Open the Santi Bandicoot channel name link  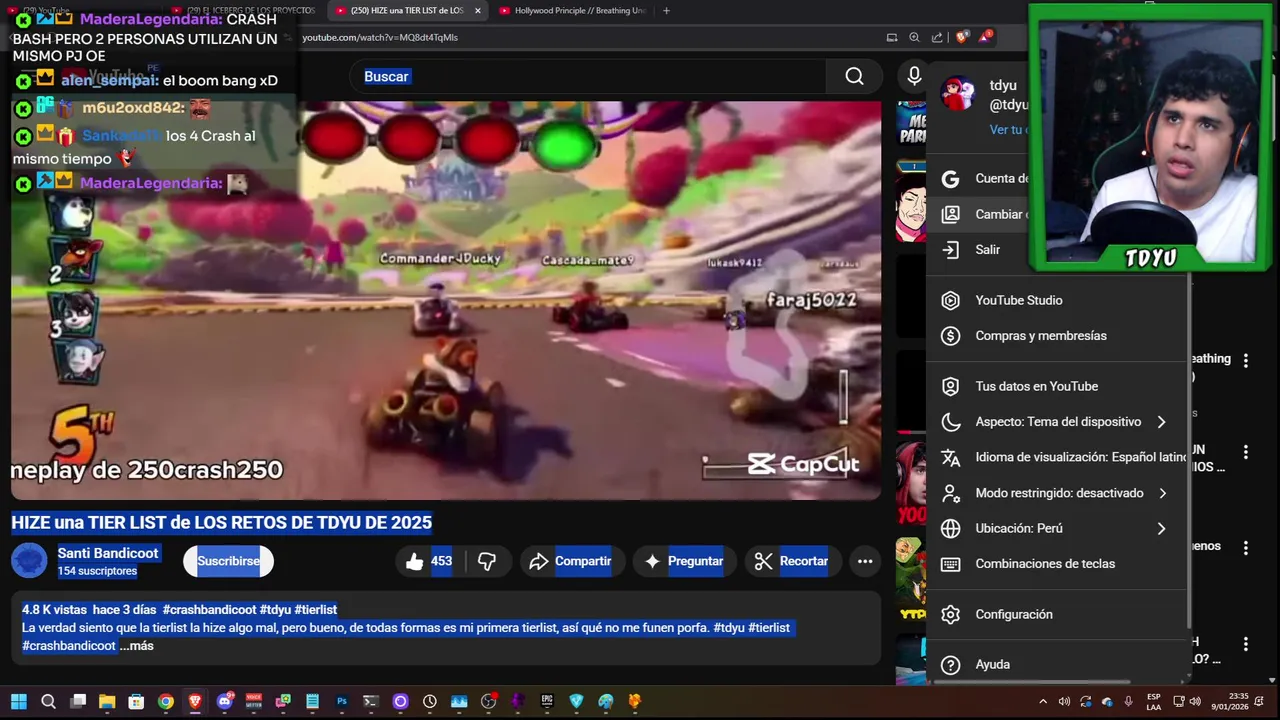coord(108,553)
